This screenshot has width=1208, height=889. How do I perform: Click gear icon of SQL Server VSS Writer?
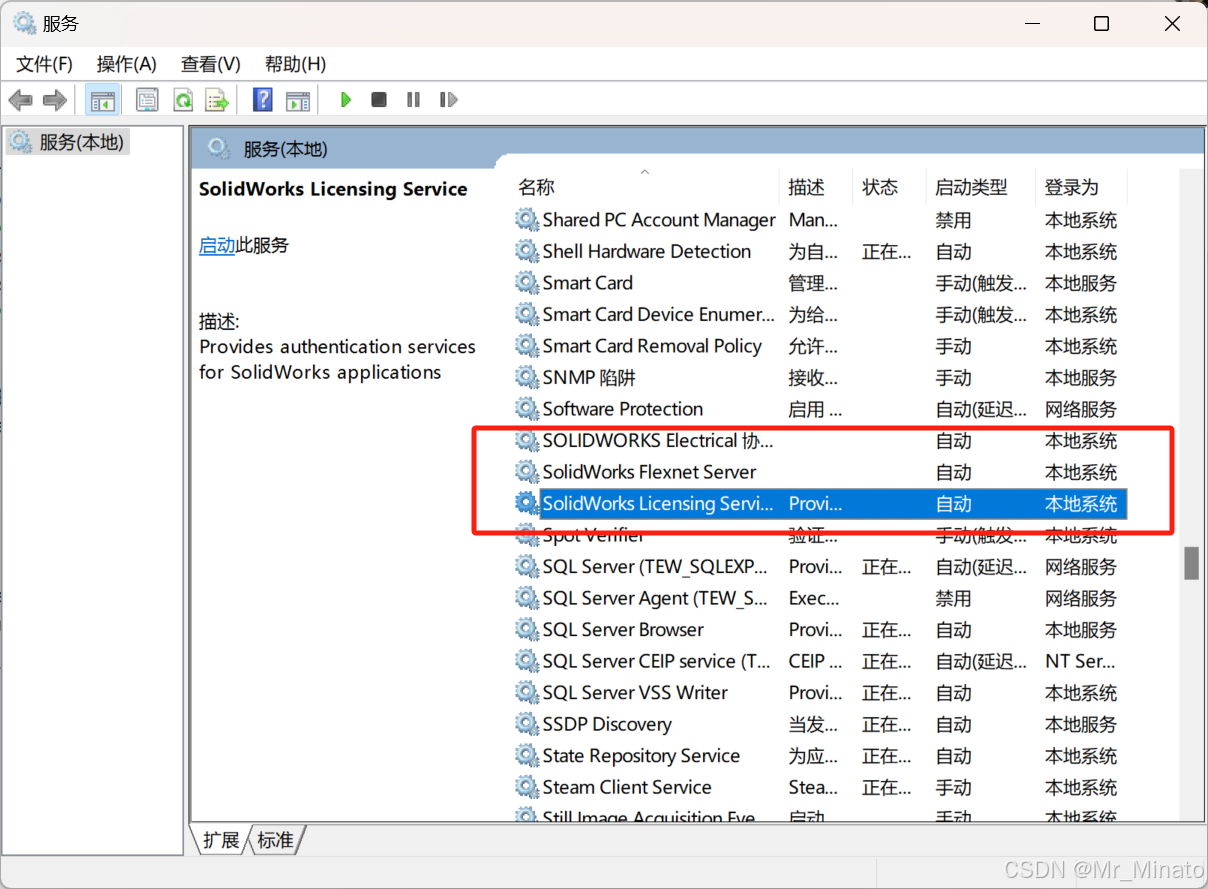527,693
